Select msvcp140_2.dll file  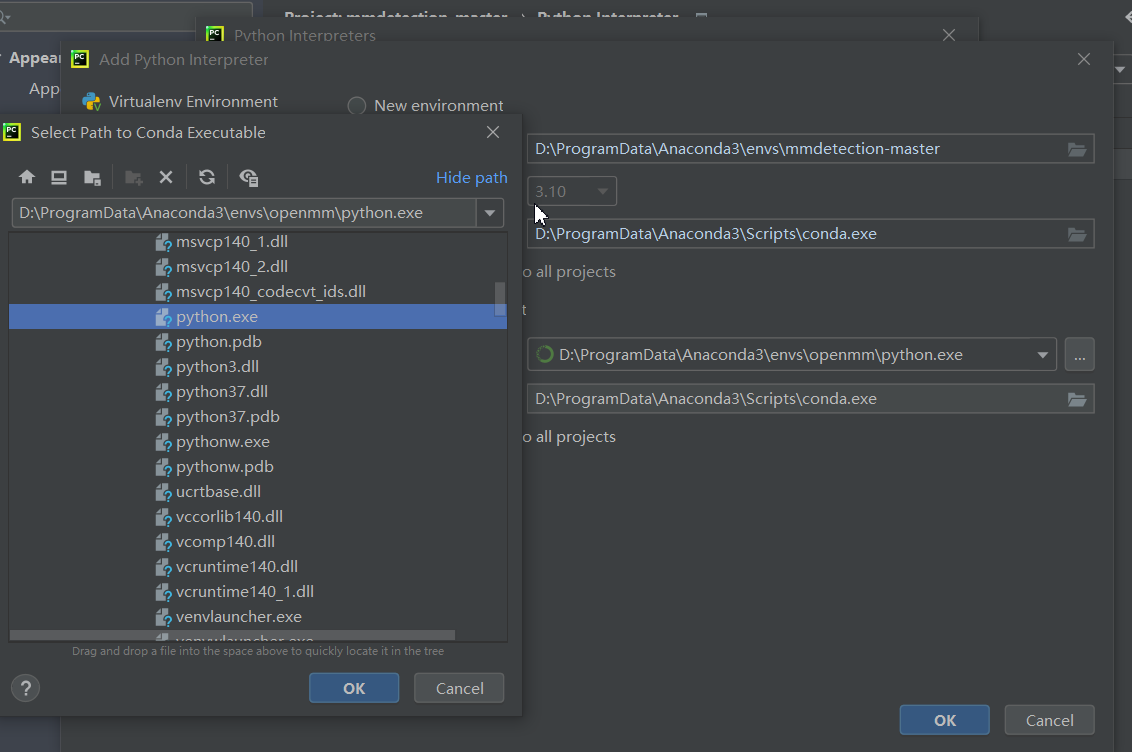point(232,267)
